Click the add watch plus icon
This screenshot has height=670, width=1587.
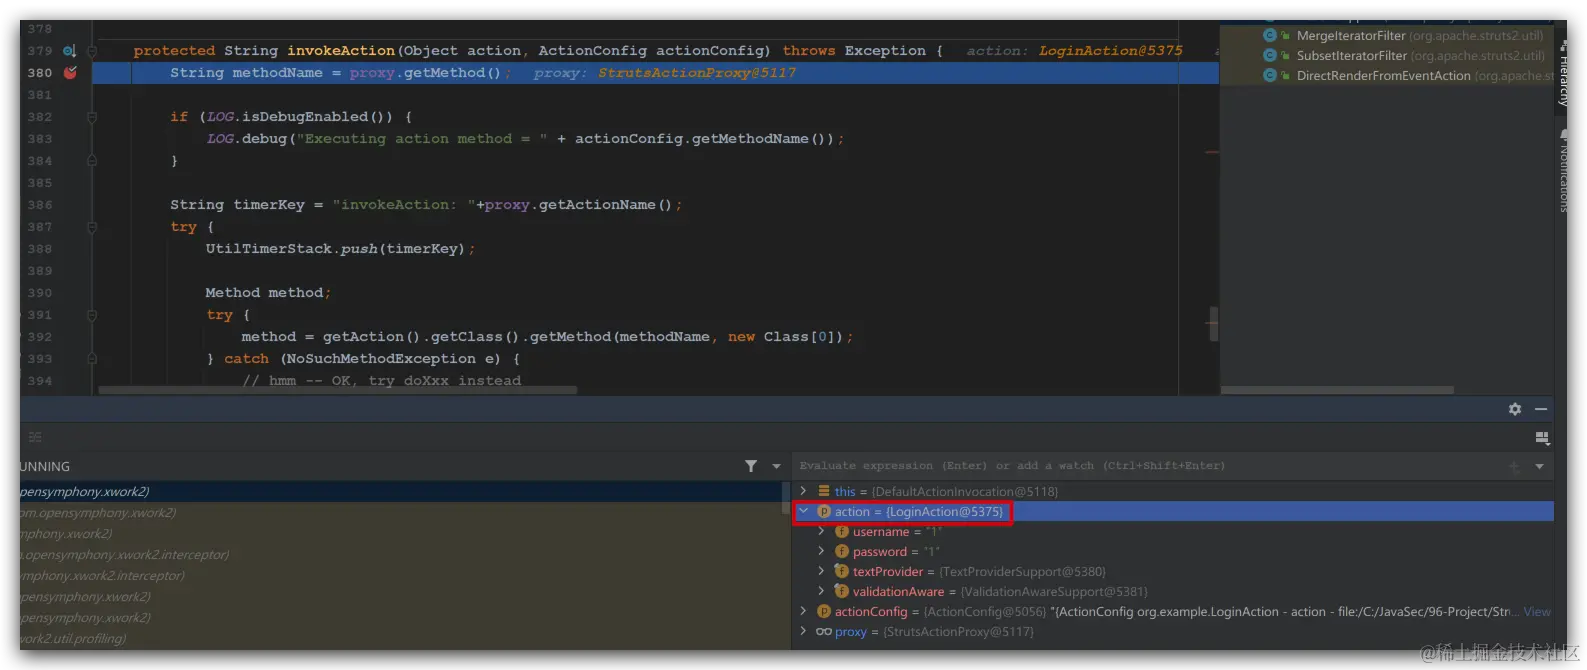[1514, 466]
